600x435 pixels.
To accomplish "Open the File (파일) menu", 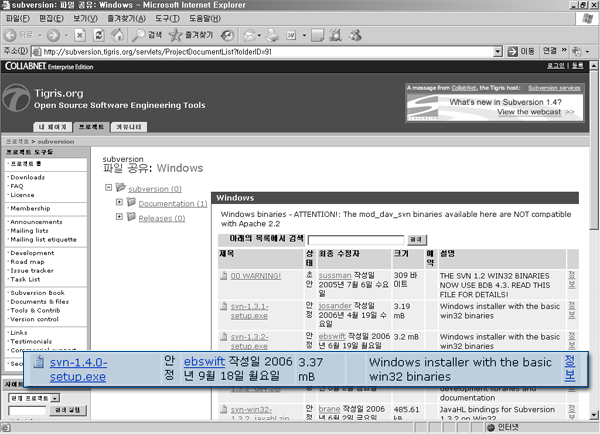I will pyautogui.click(x=18, y=18).
